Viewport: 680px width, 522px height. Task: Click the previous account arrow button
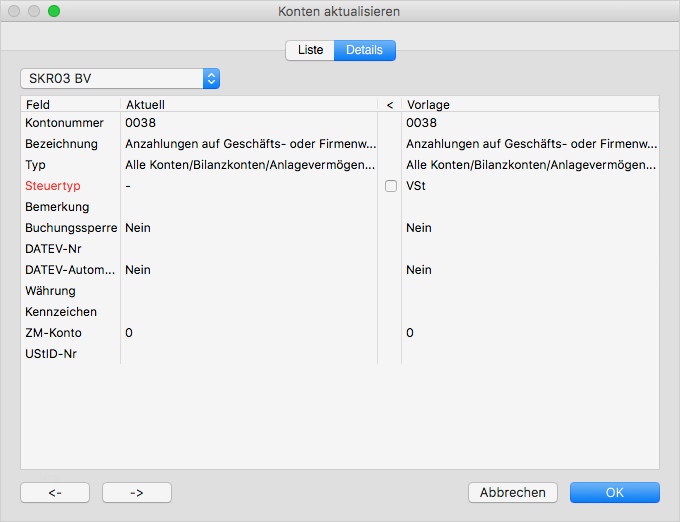coord(55,492)
